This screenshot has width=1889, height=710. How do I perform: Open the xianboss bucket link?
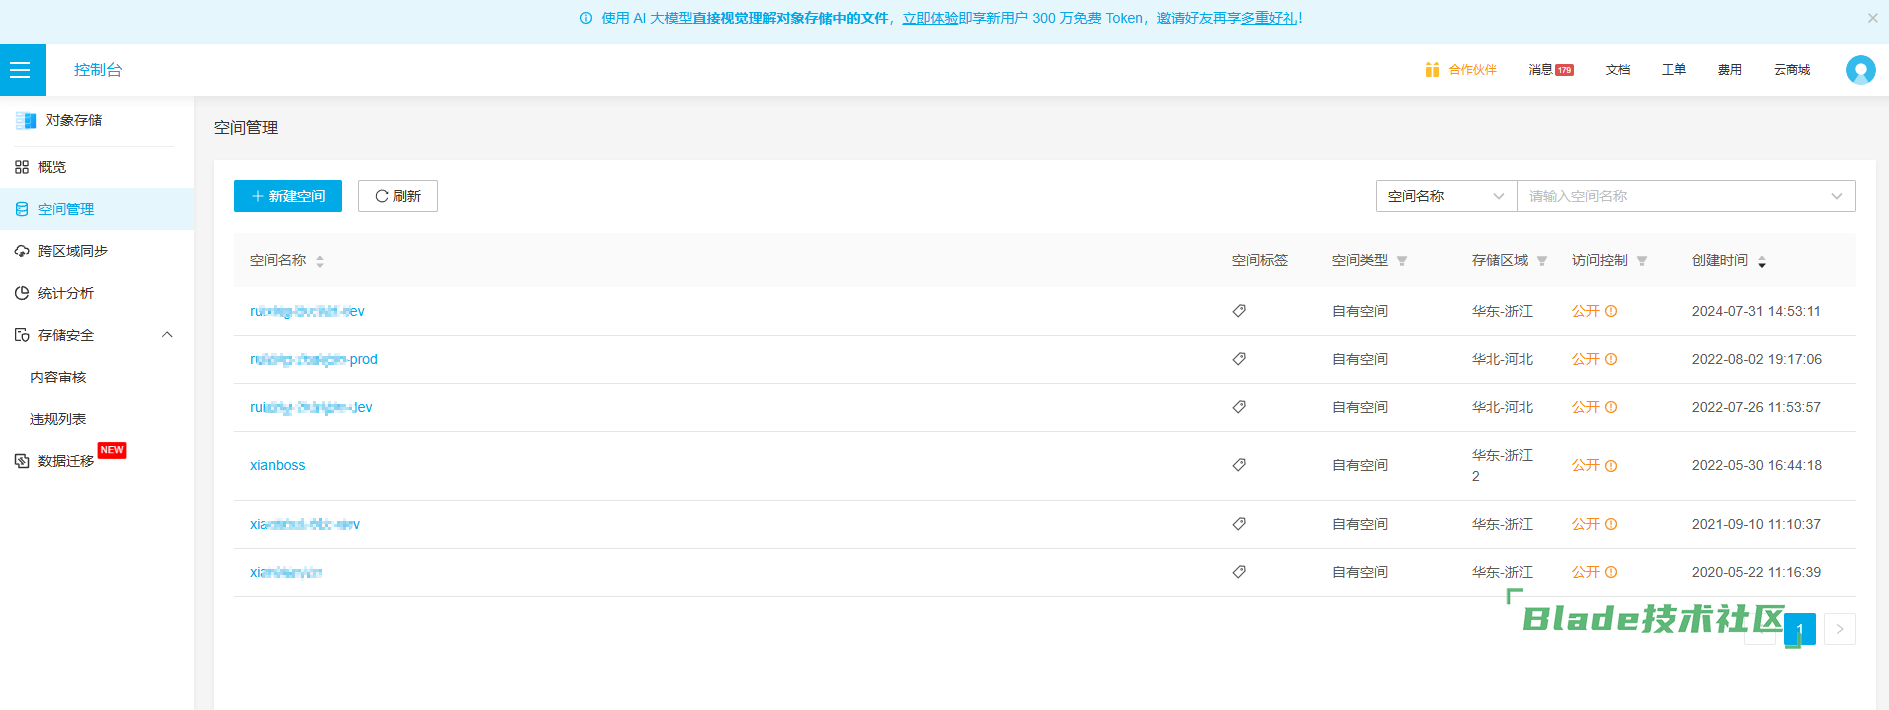coord(278,465)
